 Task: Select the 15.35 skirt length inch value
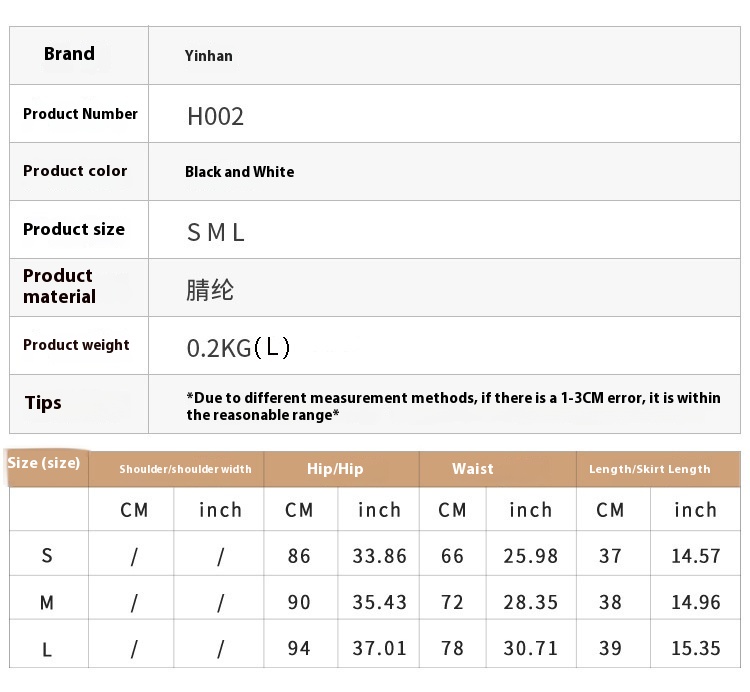click(x=695, y=648)
